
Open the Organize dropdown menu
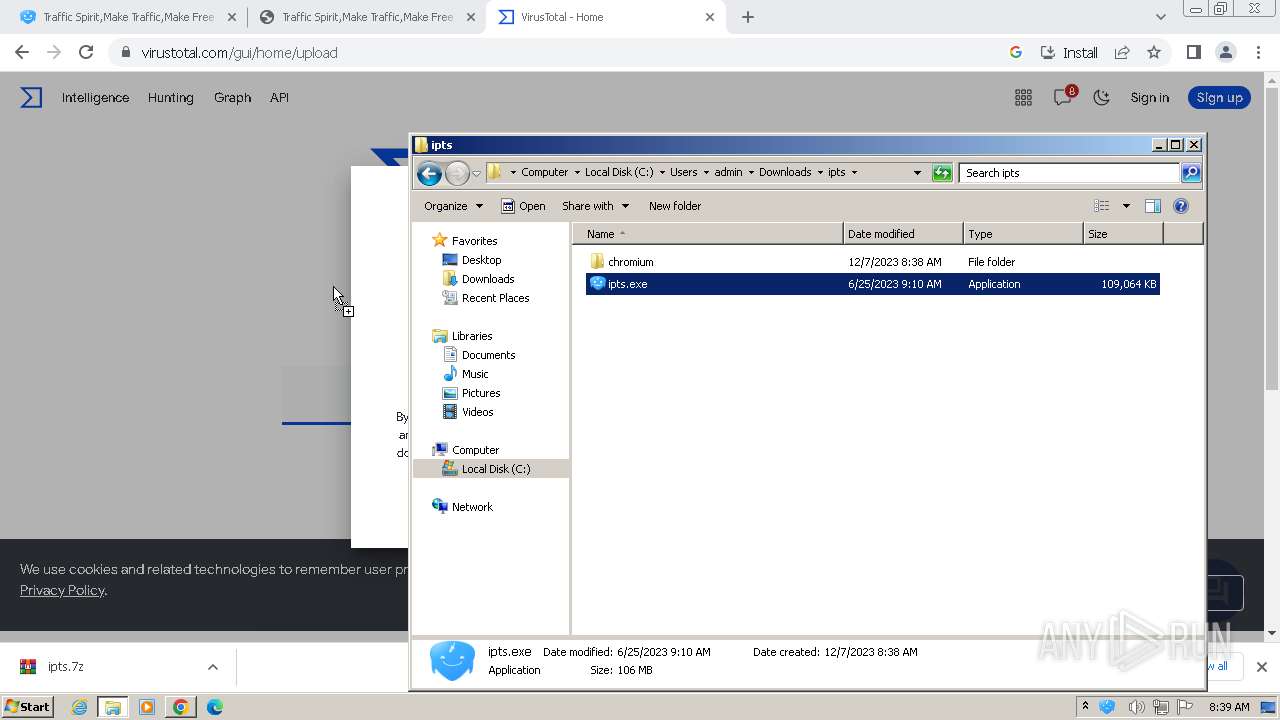453,206
